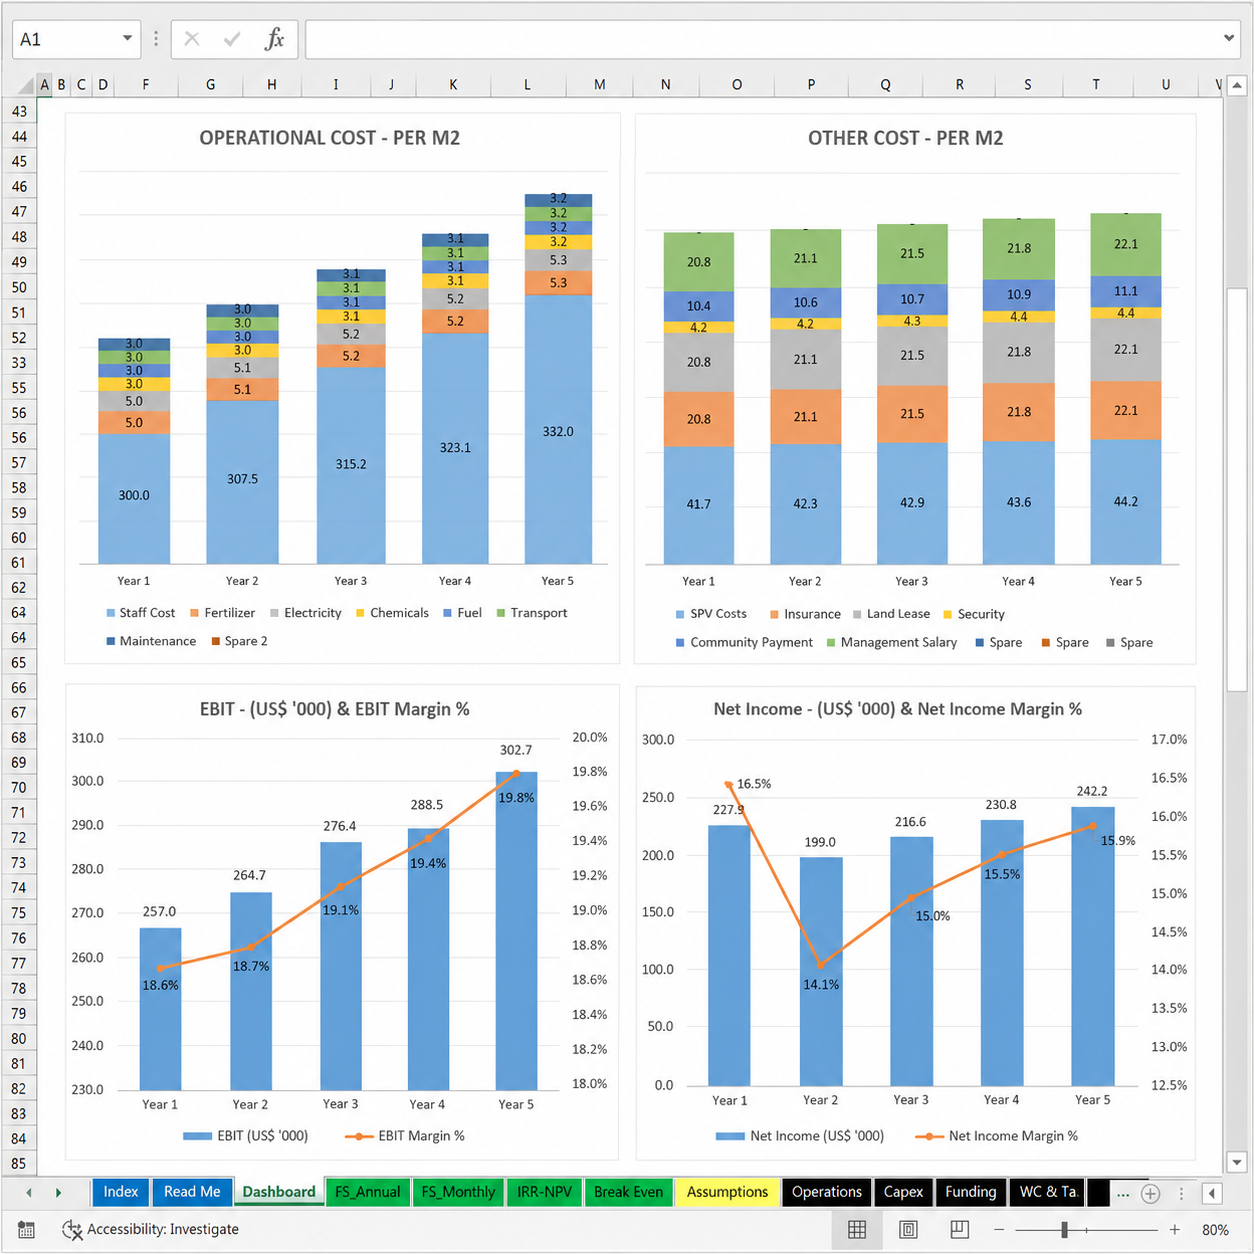Click the zoom slider handle

pos(1065,1229)
